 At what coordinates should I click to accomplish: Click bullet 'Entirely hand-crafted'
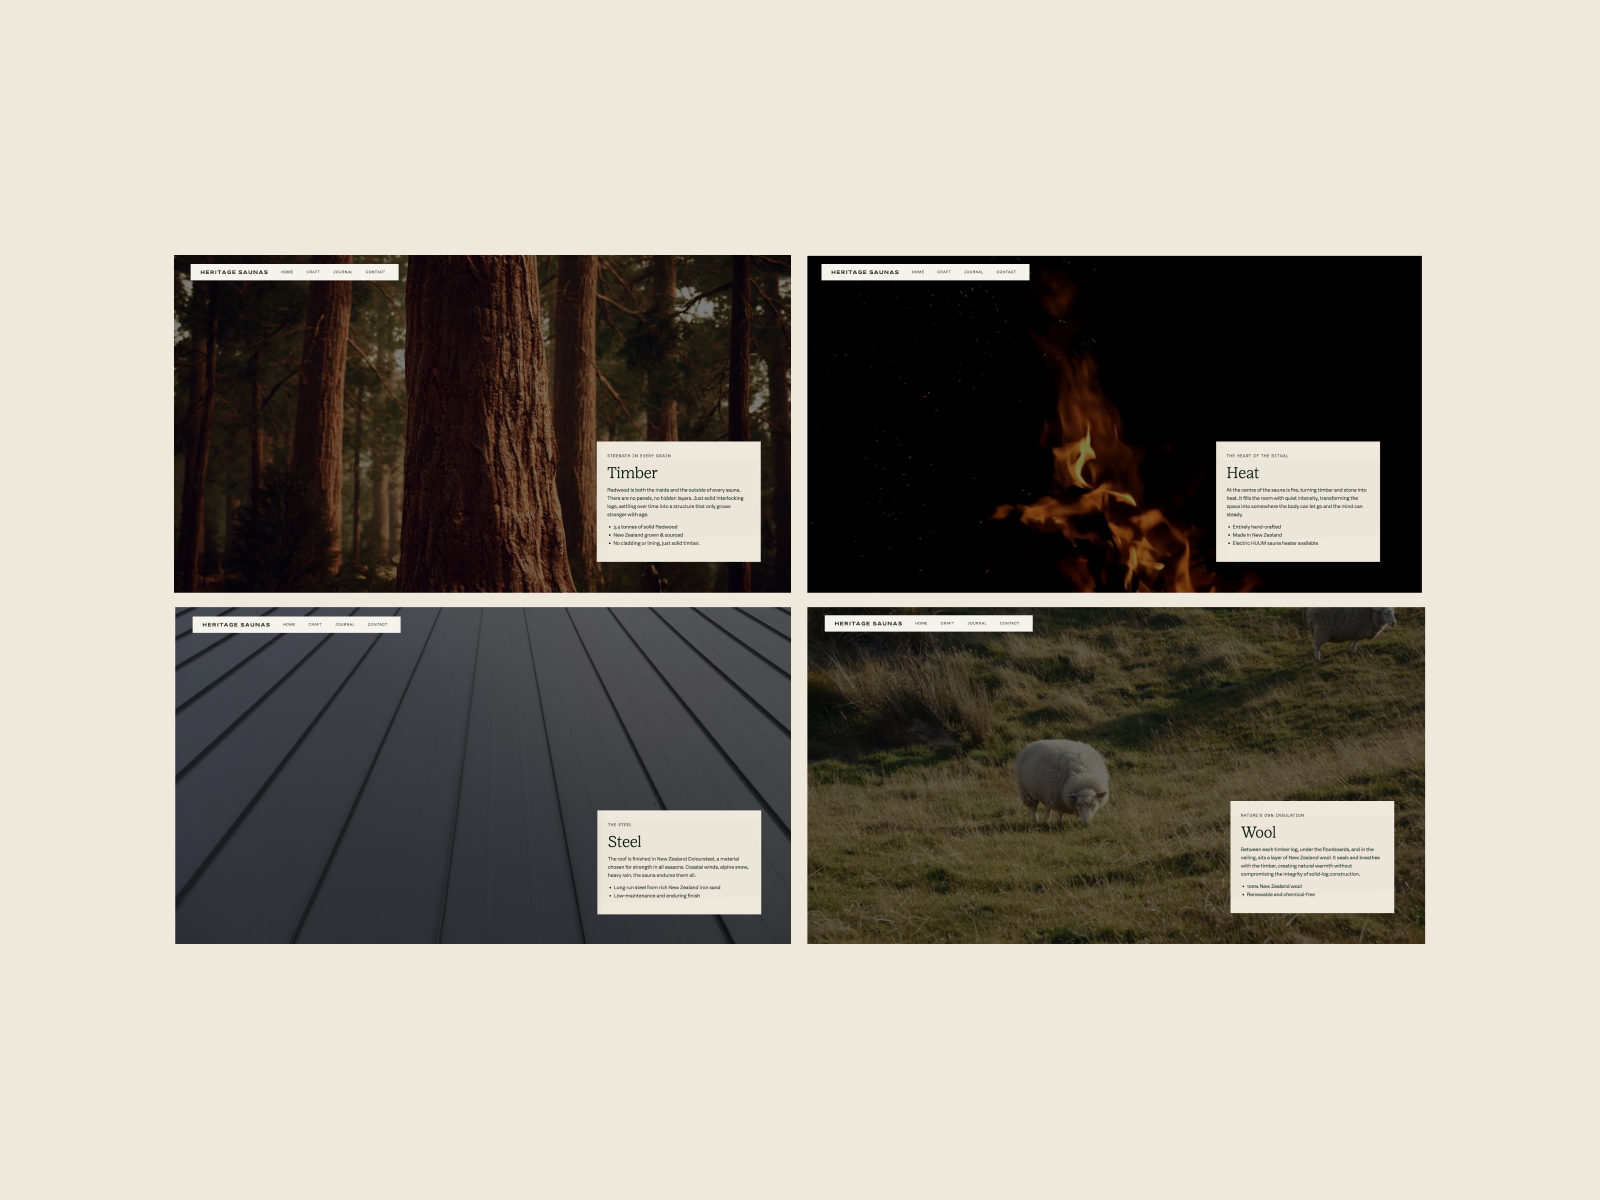(x=1256, y=527)
